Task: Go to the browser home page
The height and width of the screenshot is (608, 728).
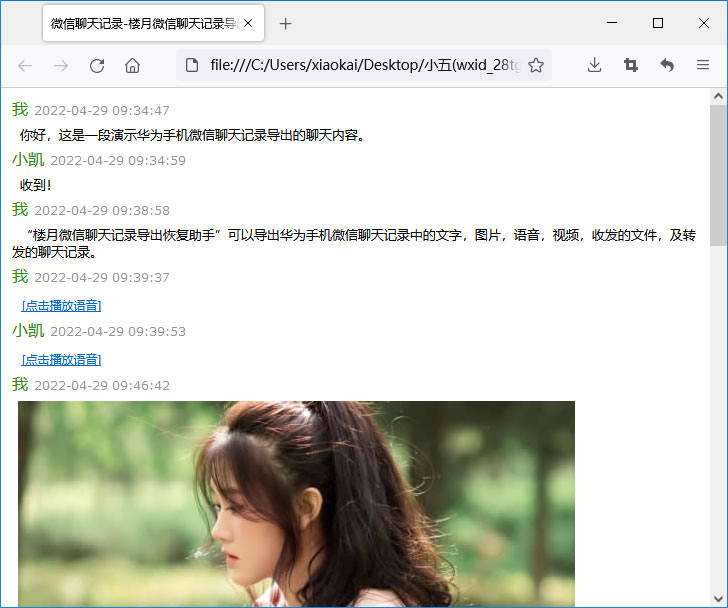Action: (132, 65)
